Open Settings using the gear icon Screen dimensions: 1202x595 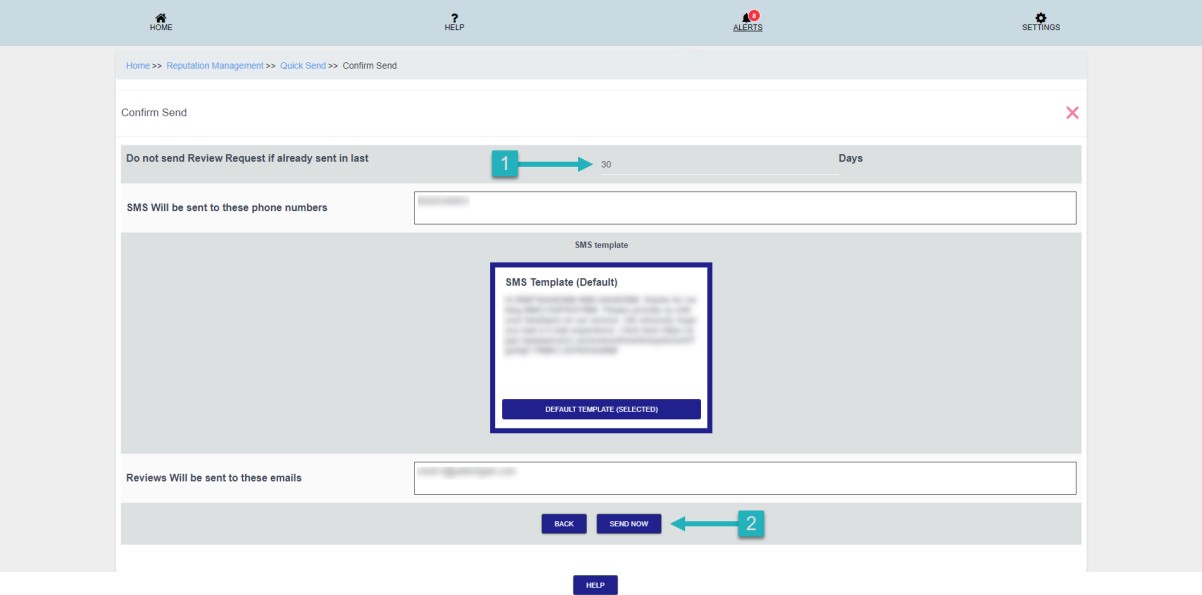tap(1040, 16)
